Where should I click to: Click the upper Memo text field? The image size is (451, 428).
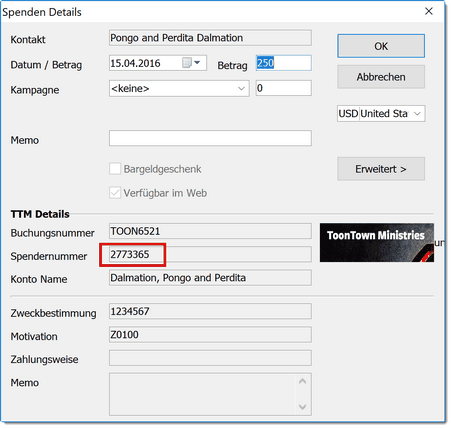(210, 138)
